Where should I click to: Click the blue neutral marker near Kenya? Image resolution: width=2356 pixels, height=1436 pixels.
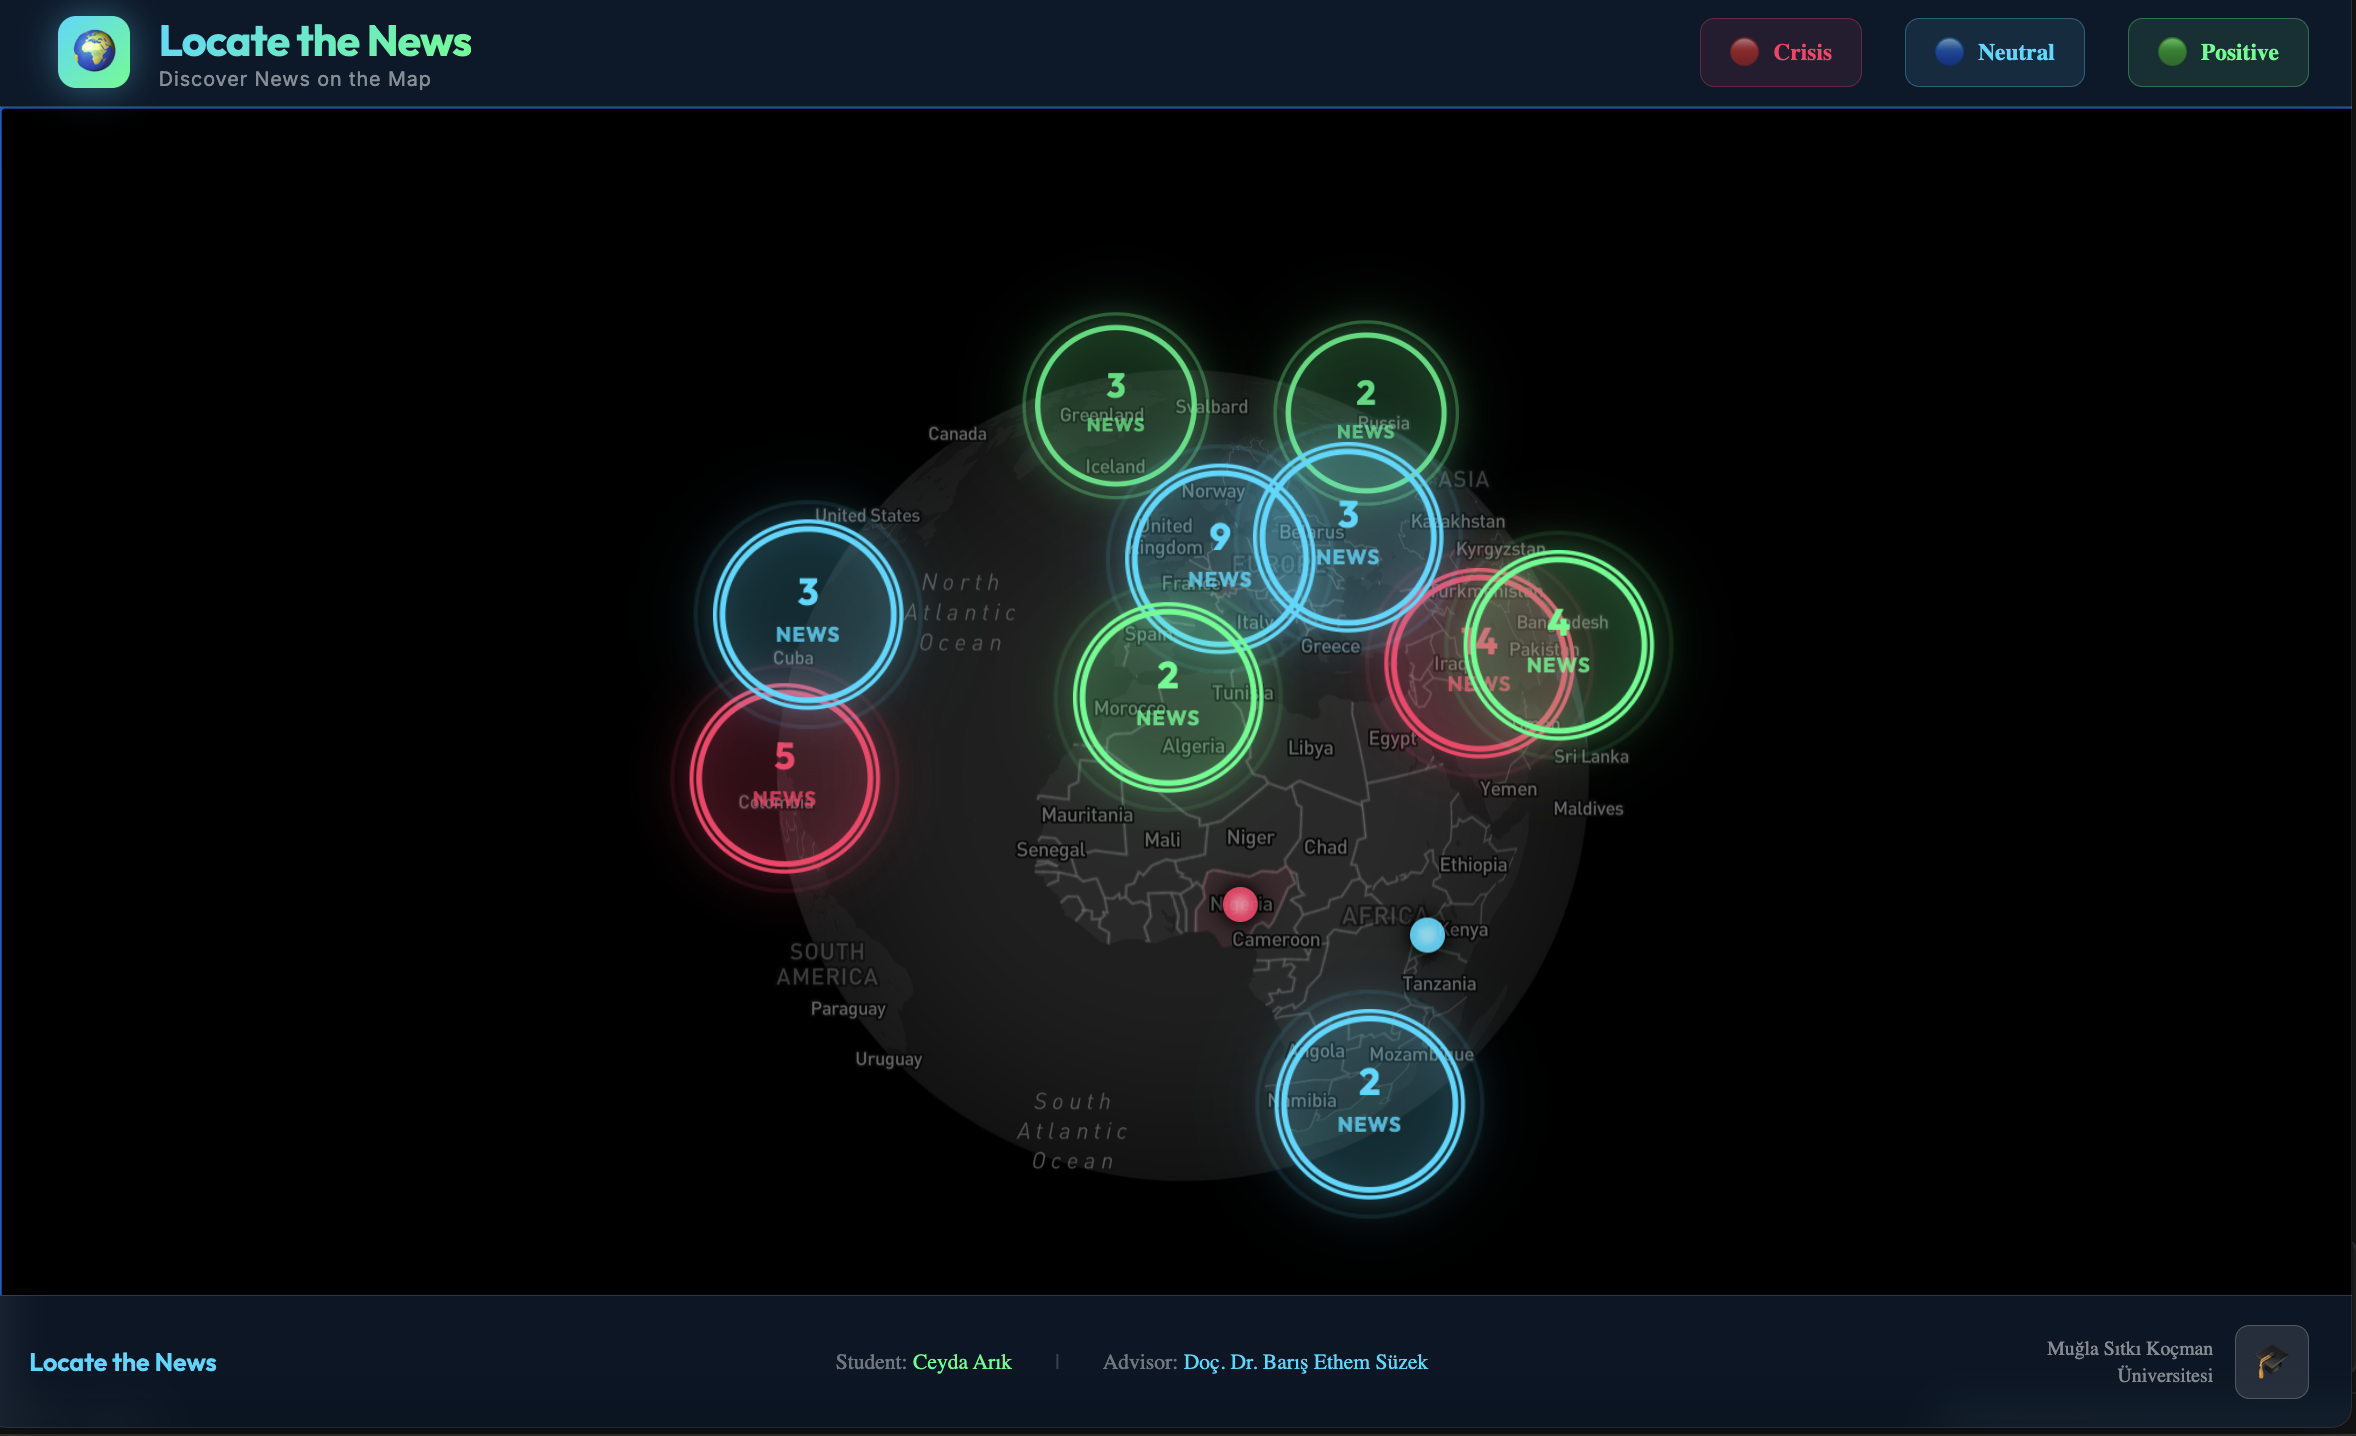(x=1427, y=935)
